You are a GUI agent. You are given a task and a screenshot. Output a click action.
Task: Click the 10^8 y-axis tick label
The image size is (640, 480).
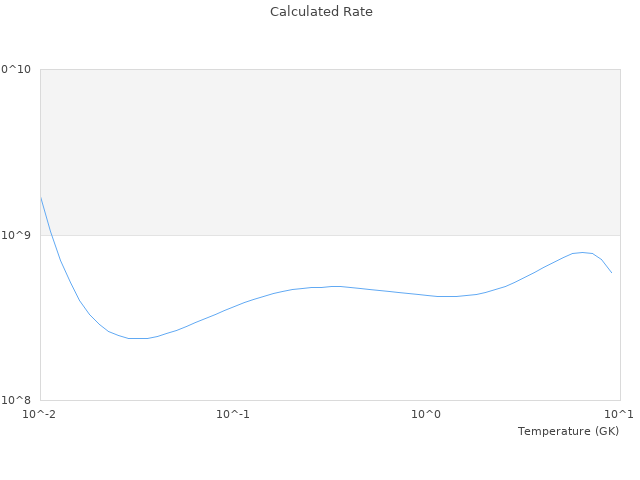(x=17, y=401)
